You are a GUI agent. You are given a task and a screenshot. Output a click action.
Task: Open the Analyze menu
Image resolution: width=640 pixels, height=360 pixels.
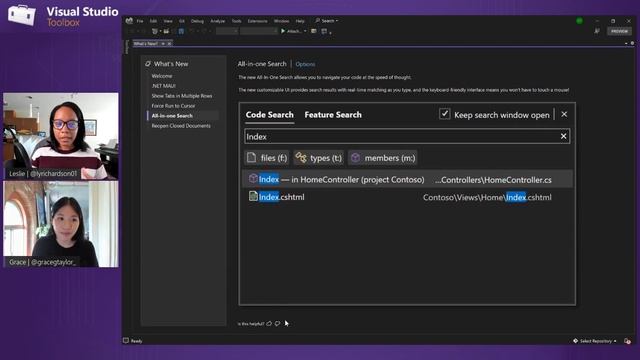pos(218,21)
